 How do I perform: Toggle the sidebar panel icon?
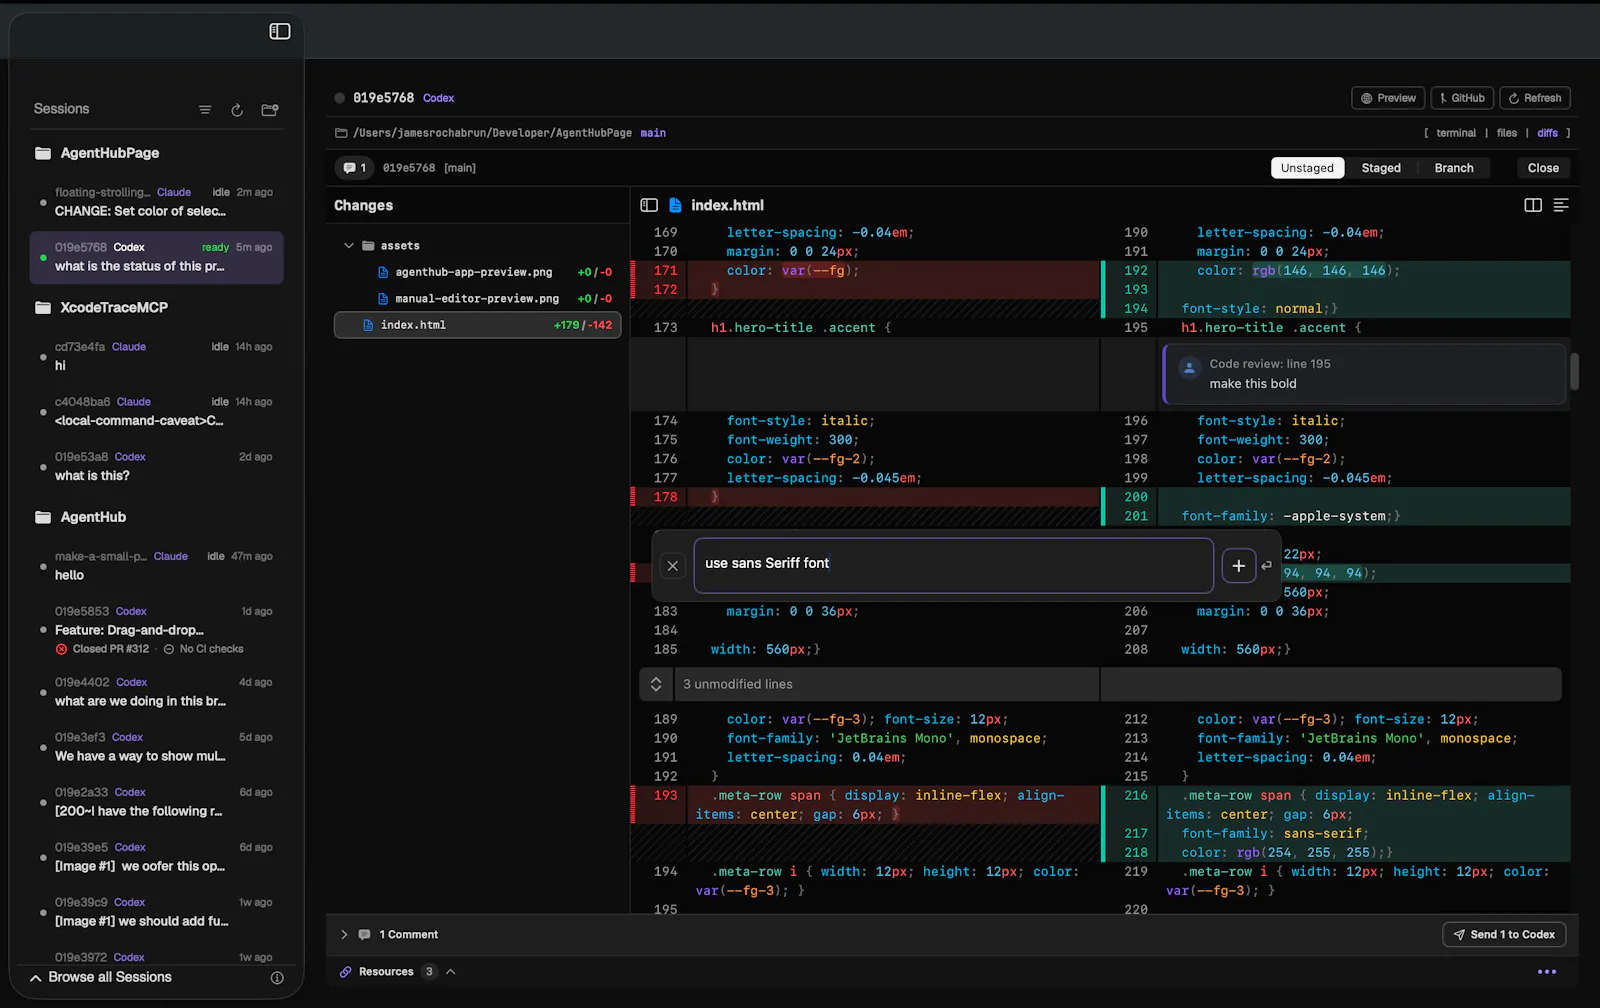pos(280,32)
